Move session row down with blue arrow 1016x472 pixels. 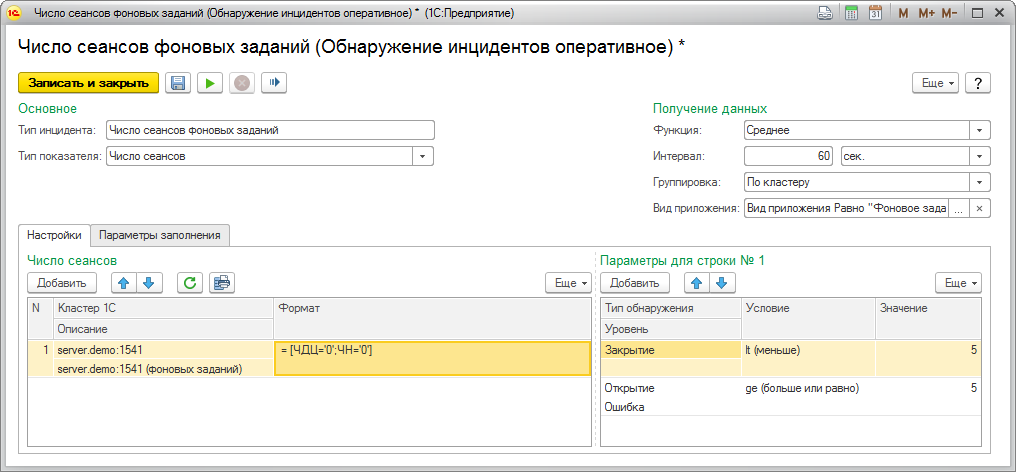coord(148,283)
